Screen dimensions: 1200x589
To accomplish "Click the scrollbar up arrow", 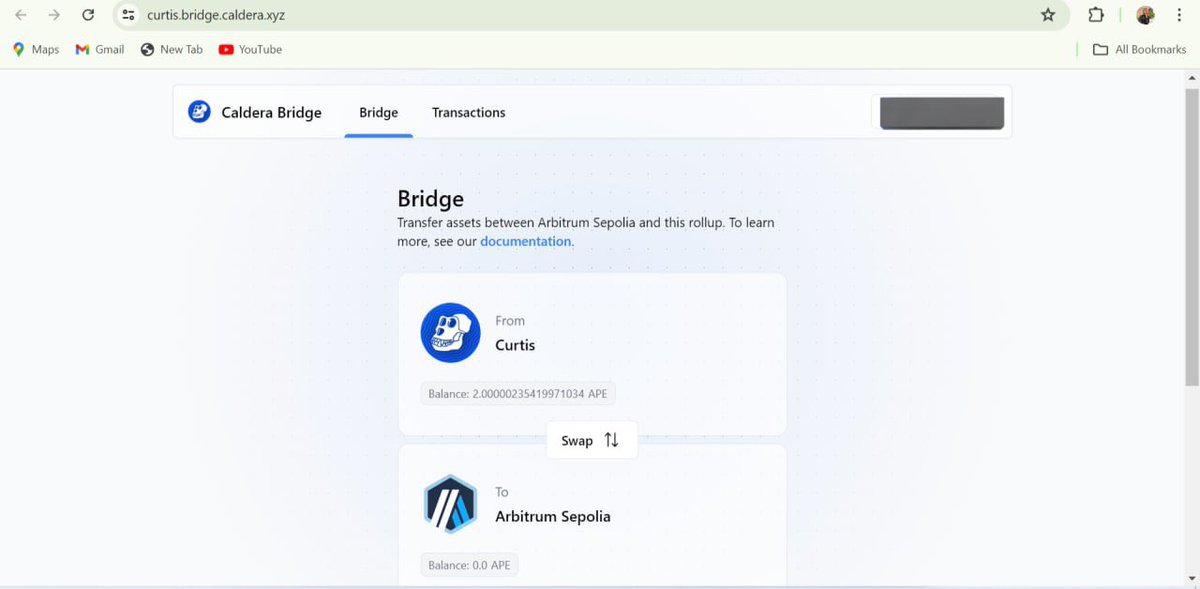I will click(x=1192, y=78).
